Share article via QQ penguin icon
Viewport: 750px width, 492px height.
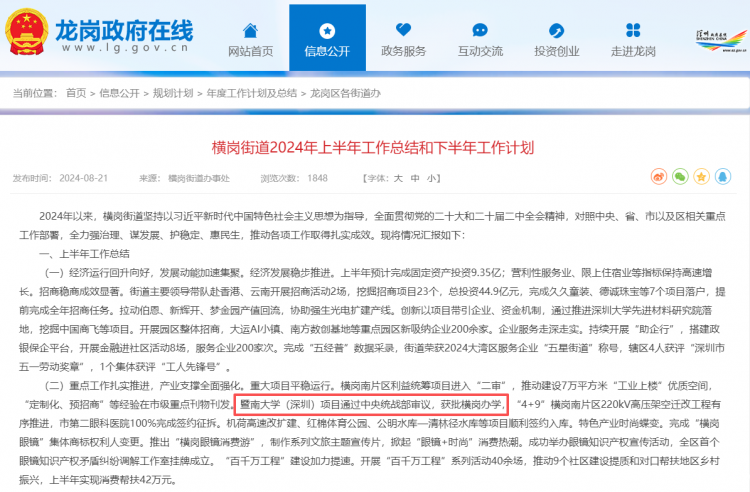[723, 177]
